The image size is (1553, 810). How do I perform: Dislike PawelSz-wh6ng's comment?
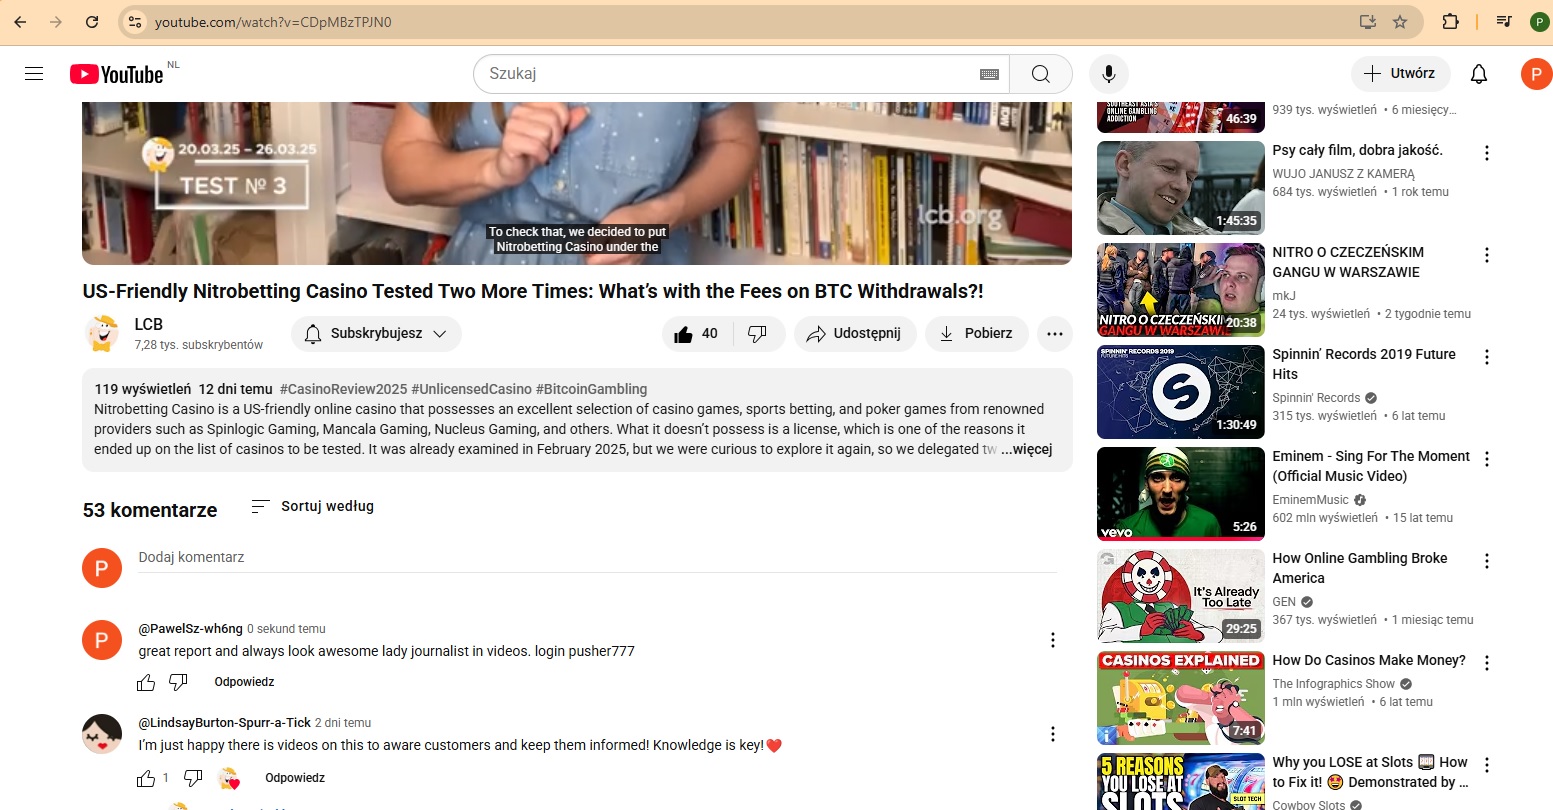(x=178, y=683)
